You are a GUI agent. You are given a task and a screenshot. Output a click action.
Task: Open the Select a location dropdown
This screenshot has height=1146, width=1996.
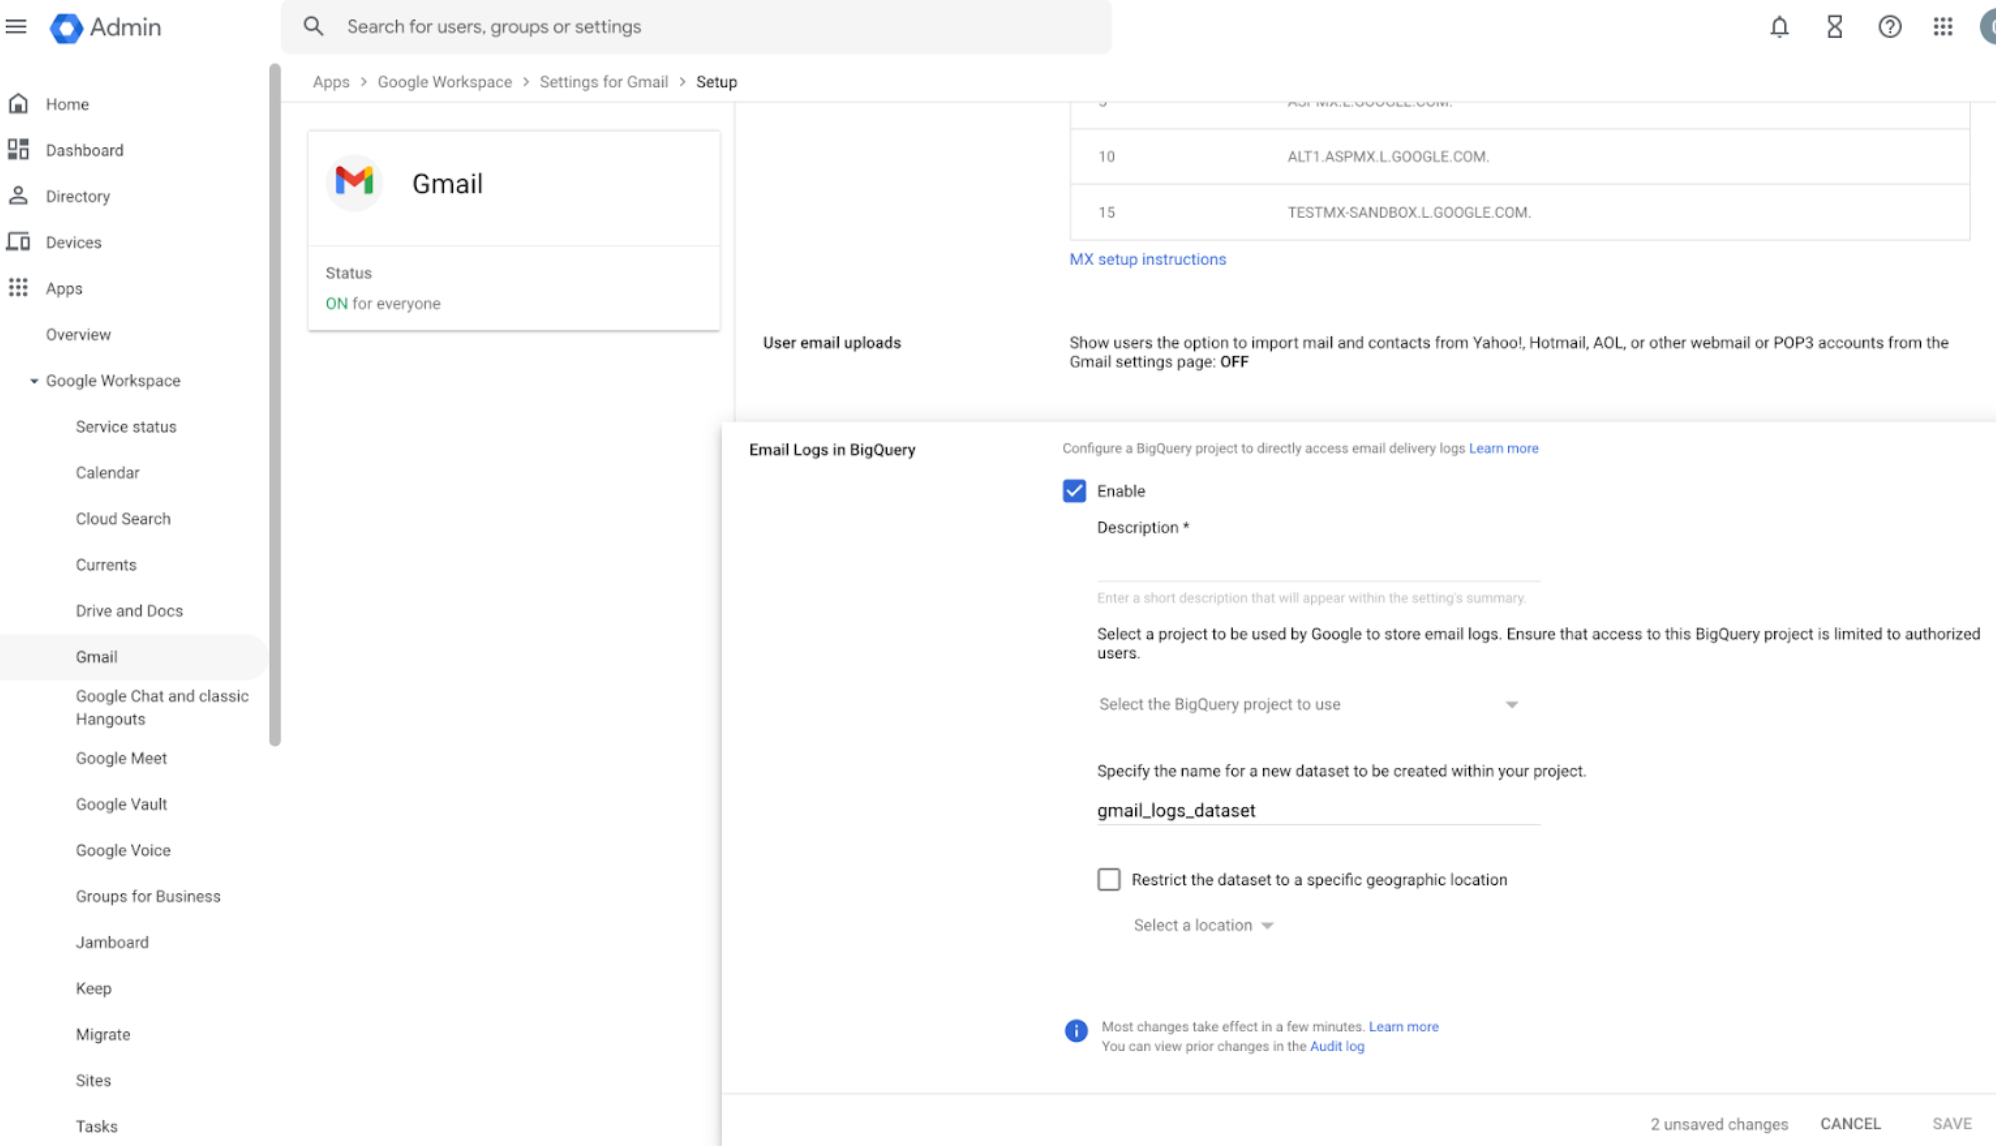coord(1203,926)
